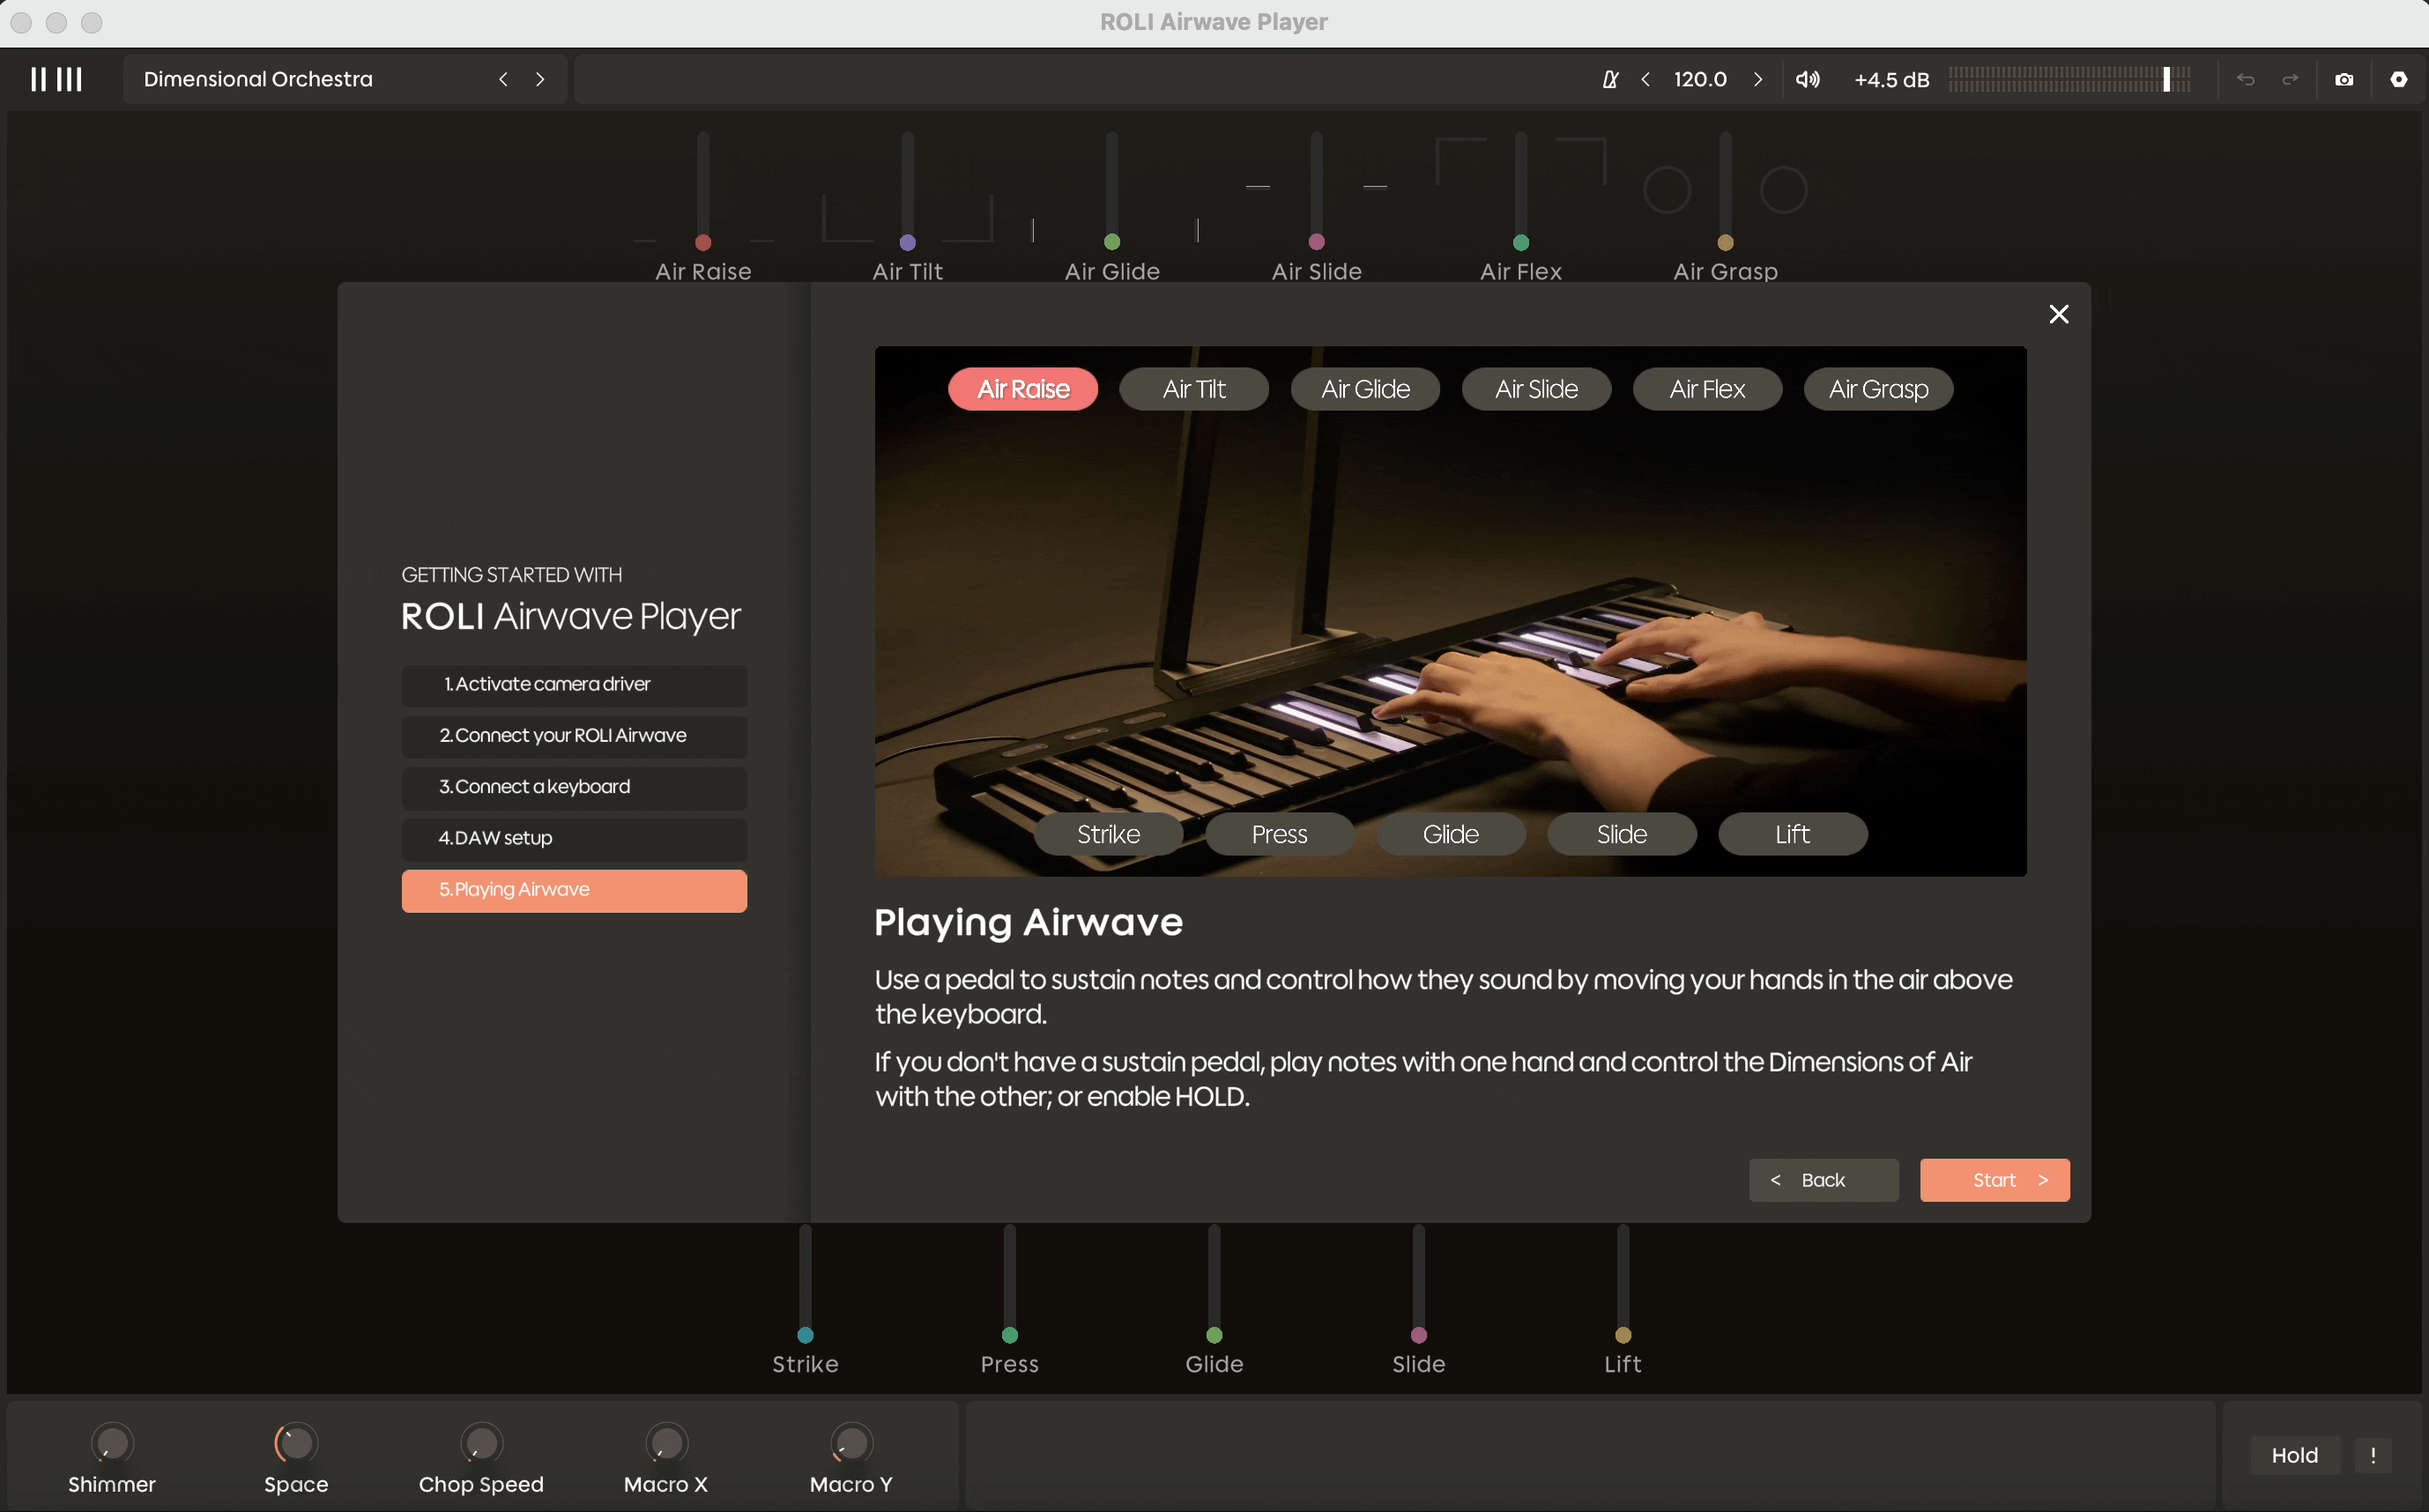2429x1512 pixels.
Task: Go to previous preset with left chevron
Action: coord(503,79)
